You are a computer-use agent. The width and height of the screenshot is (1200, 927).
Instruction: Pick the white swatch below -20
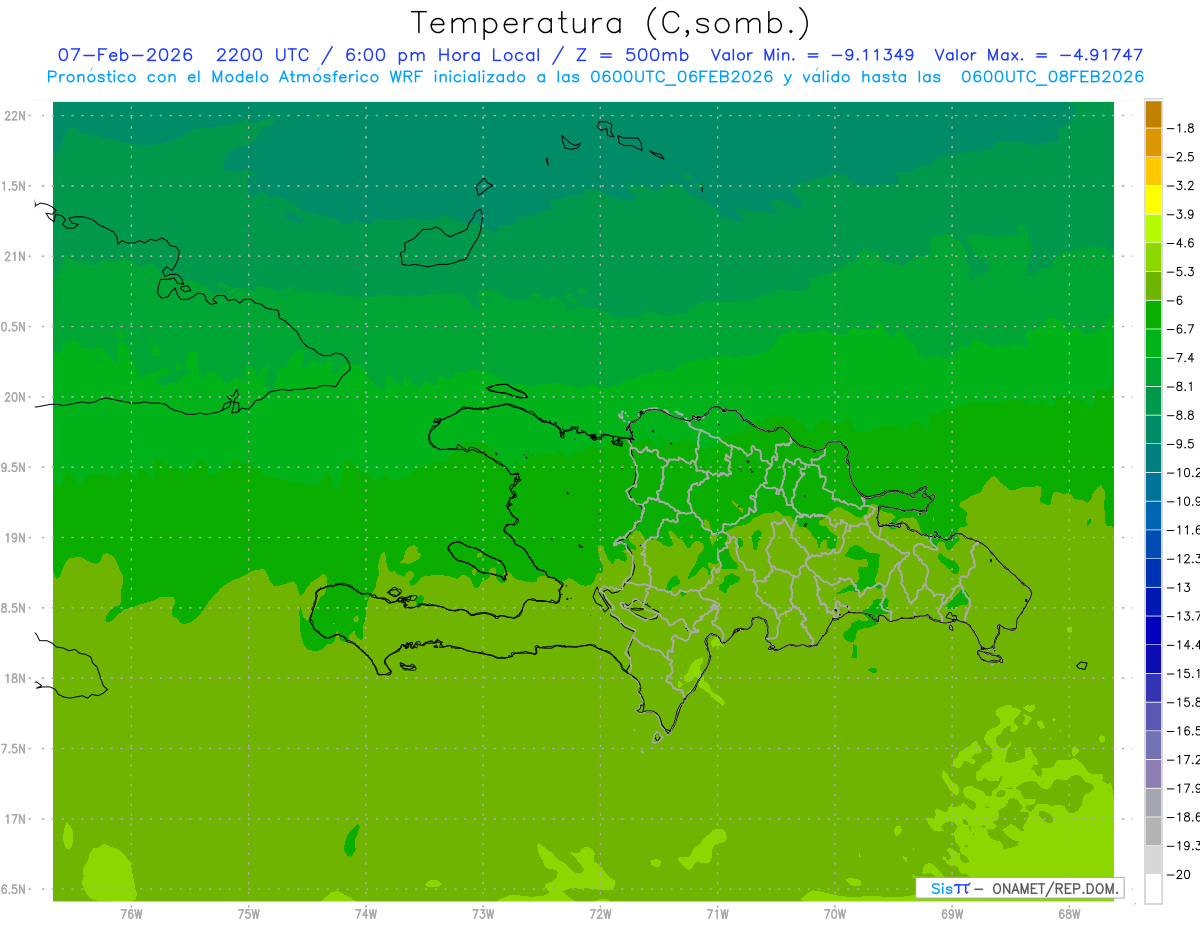click(1153, 888)
